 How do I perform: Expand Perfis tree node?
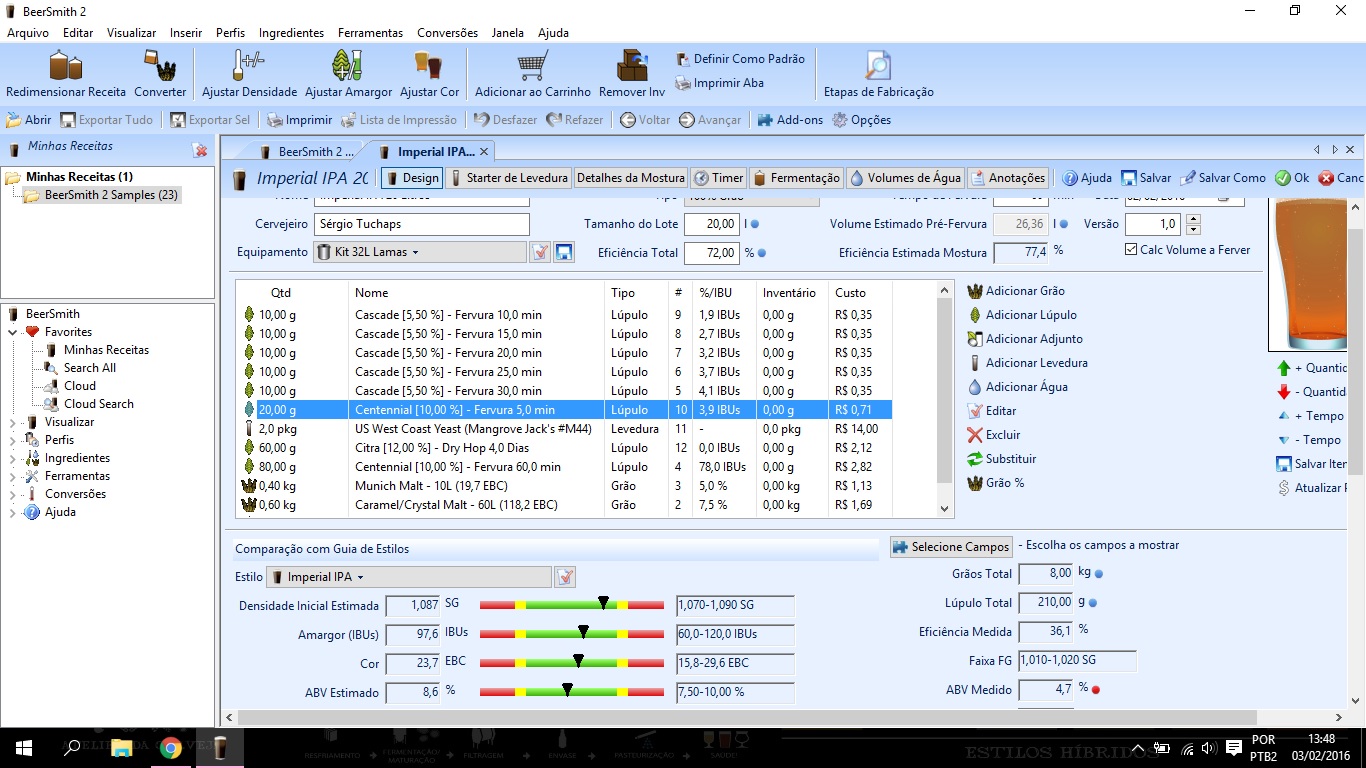point(13,440)
